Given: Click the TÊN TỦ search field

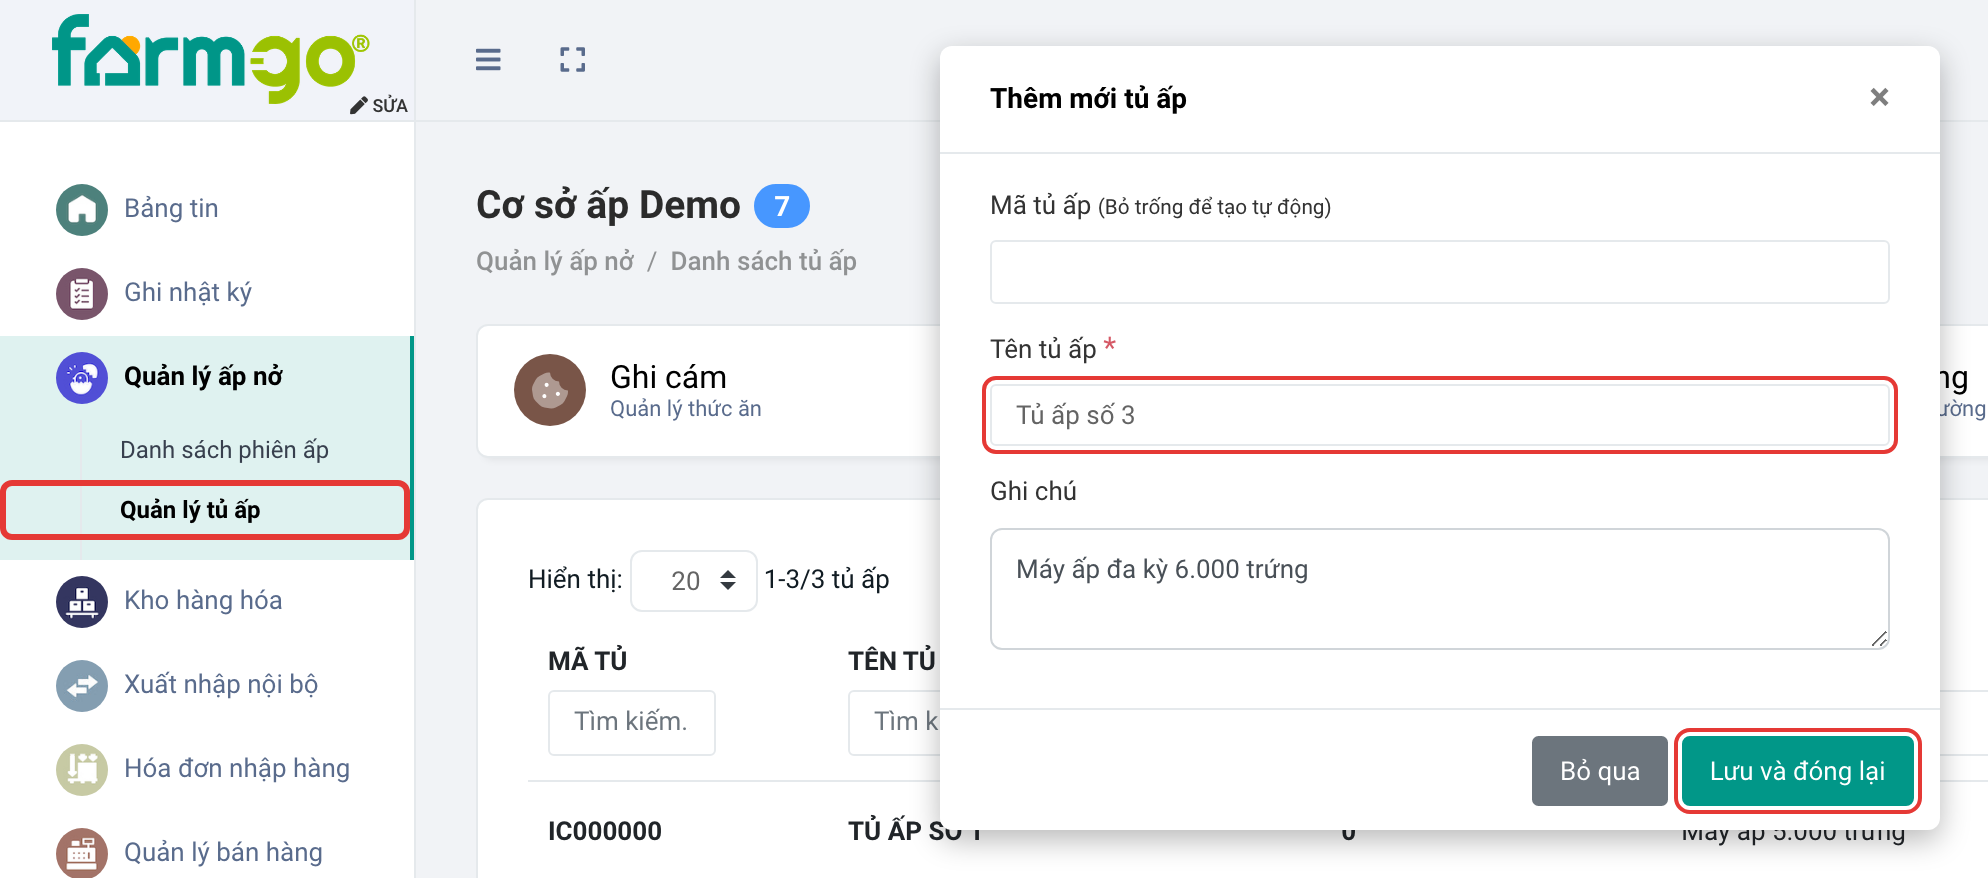Looking at the screenshot, I should [x=894, y=722].
